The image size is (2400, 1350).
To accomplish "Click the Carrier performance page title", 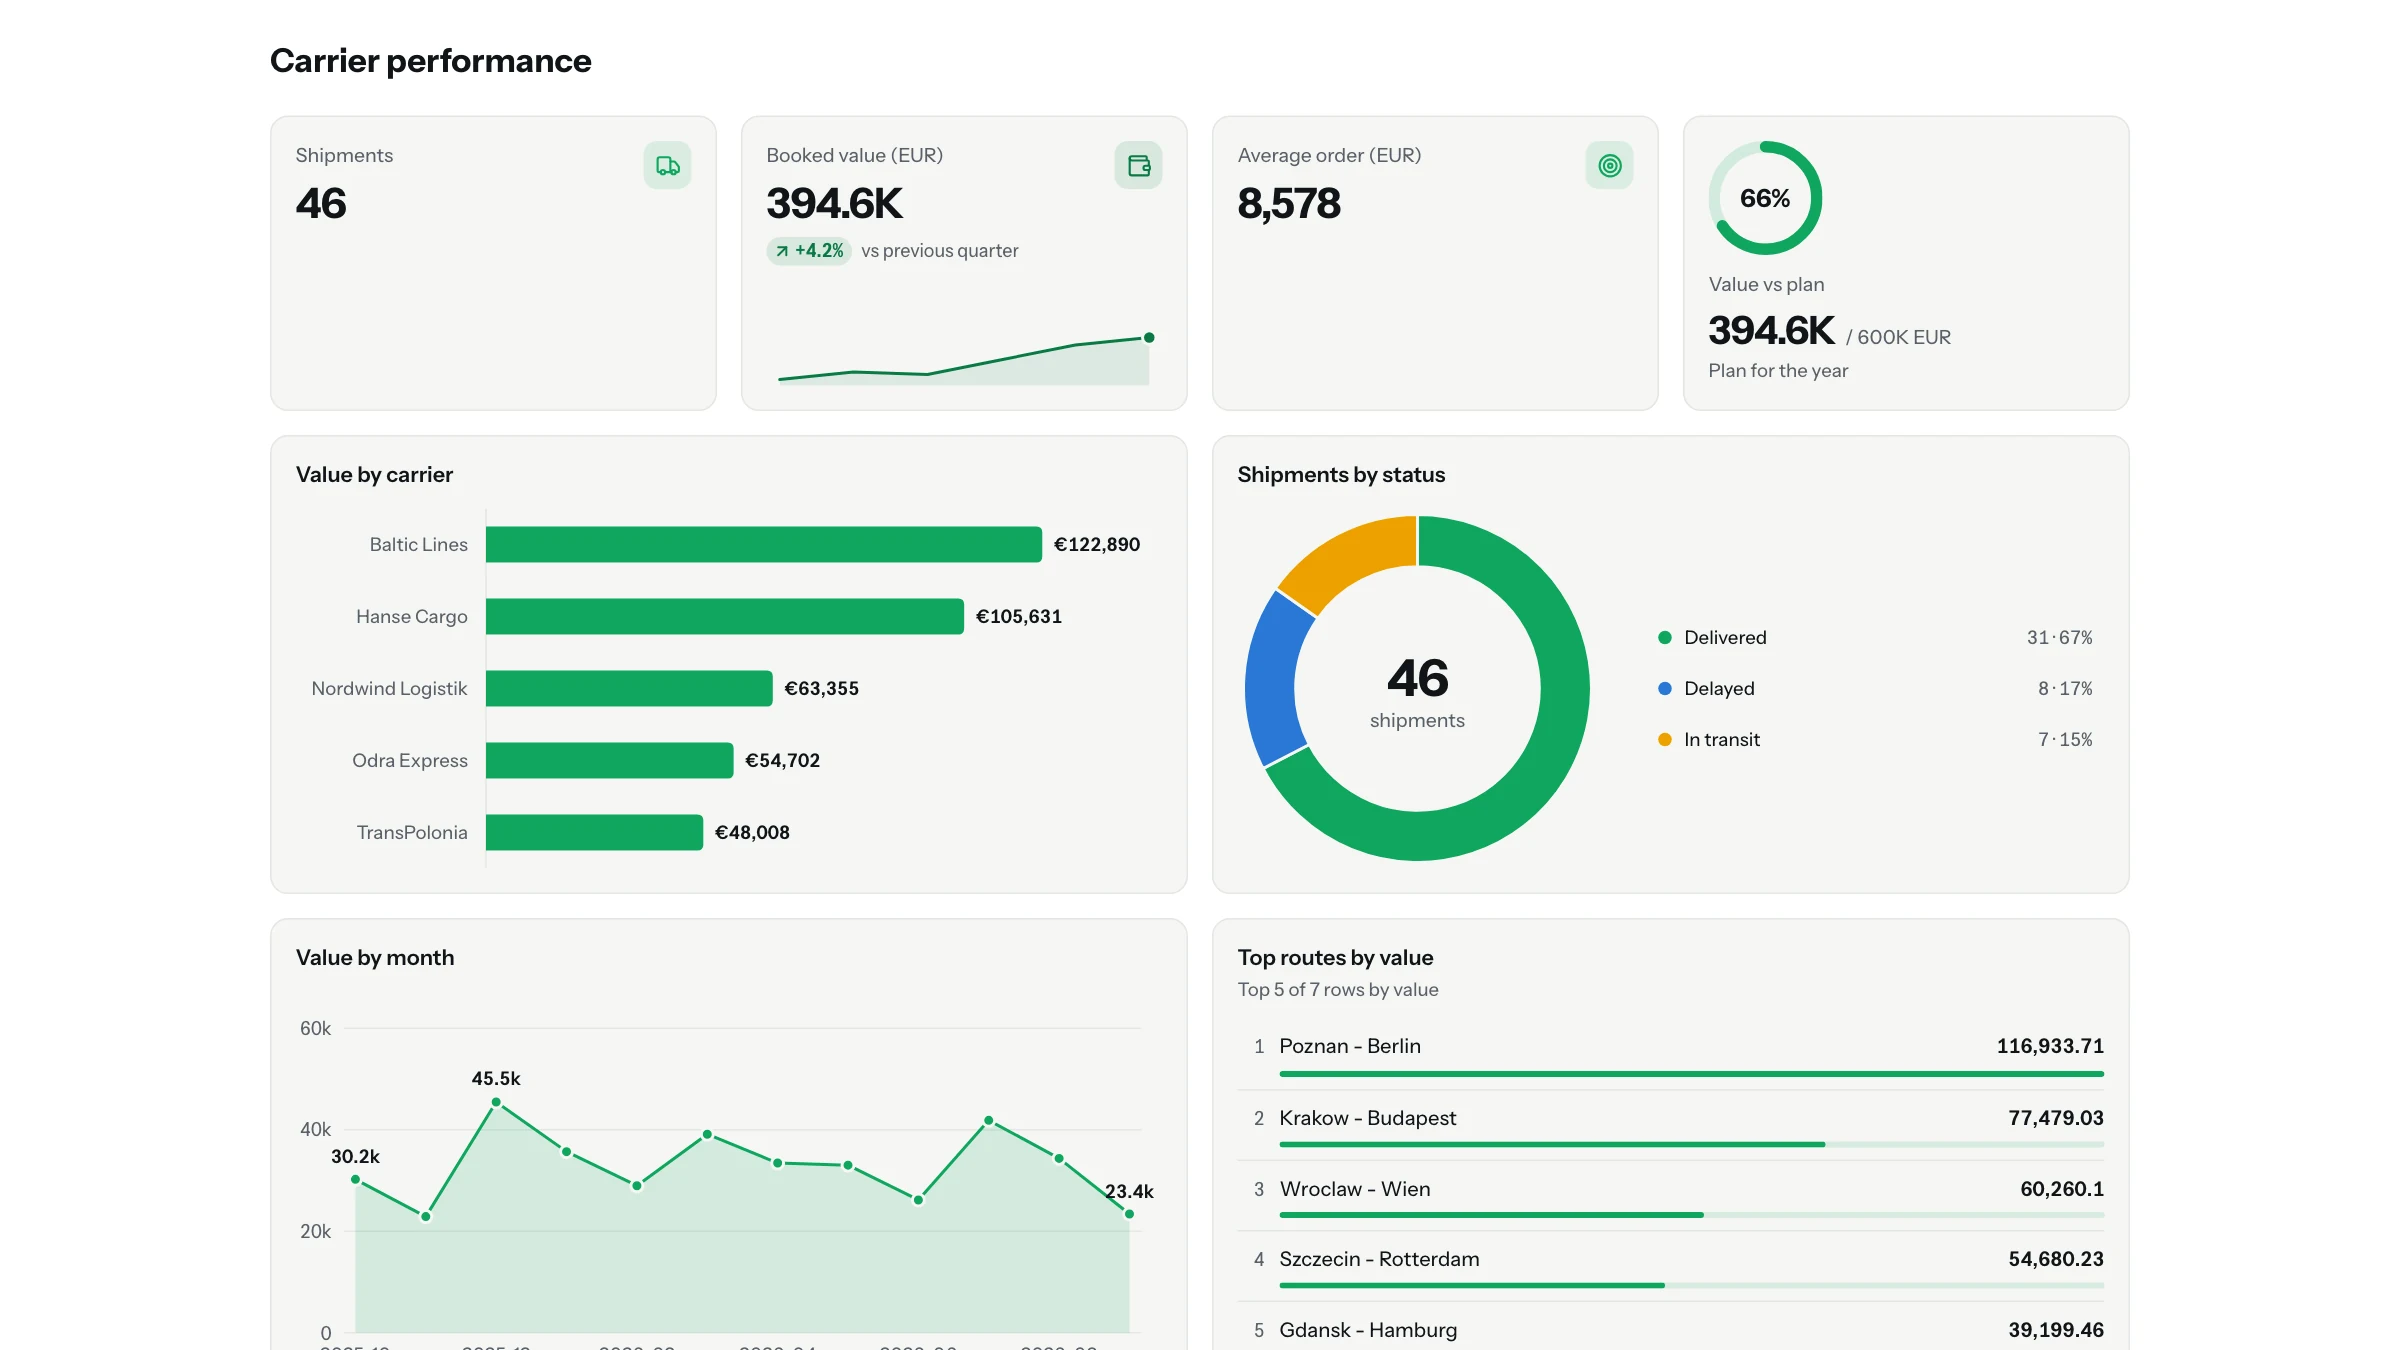I will point(431,61).
